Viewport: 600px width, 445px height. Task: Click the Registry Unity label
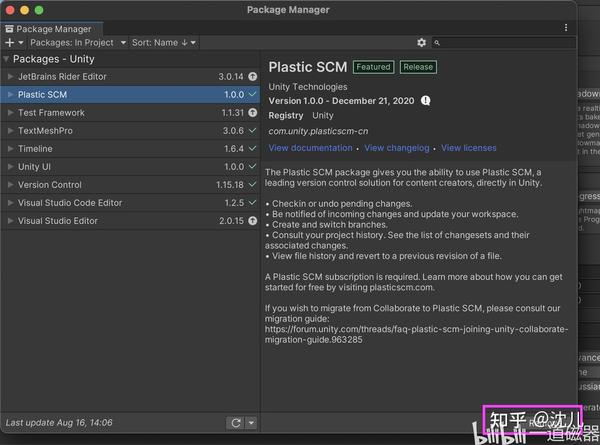301,116
